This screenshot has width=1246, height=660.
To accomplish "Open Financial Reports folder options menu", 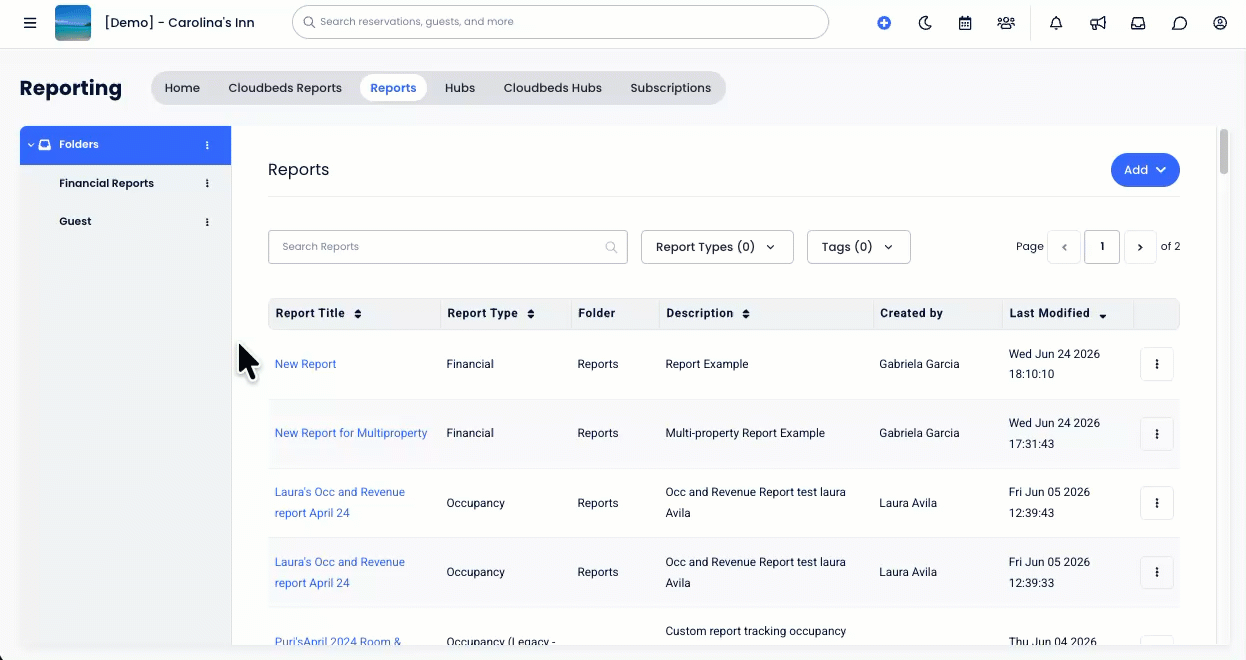I will [207, 183].
